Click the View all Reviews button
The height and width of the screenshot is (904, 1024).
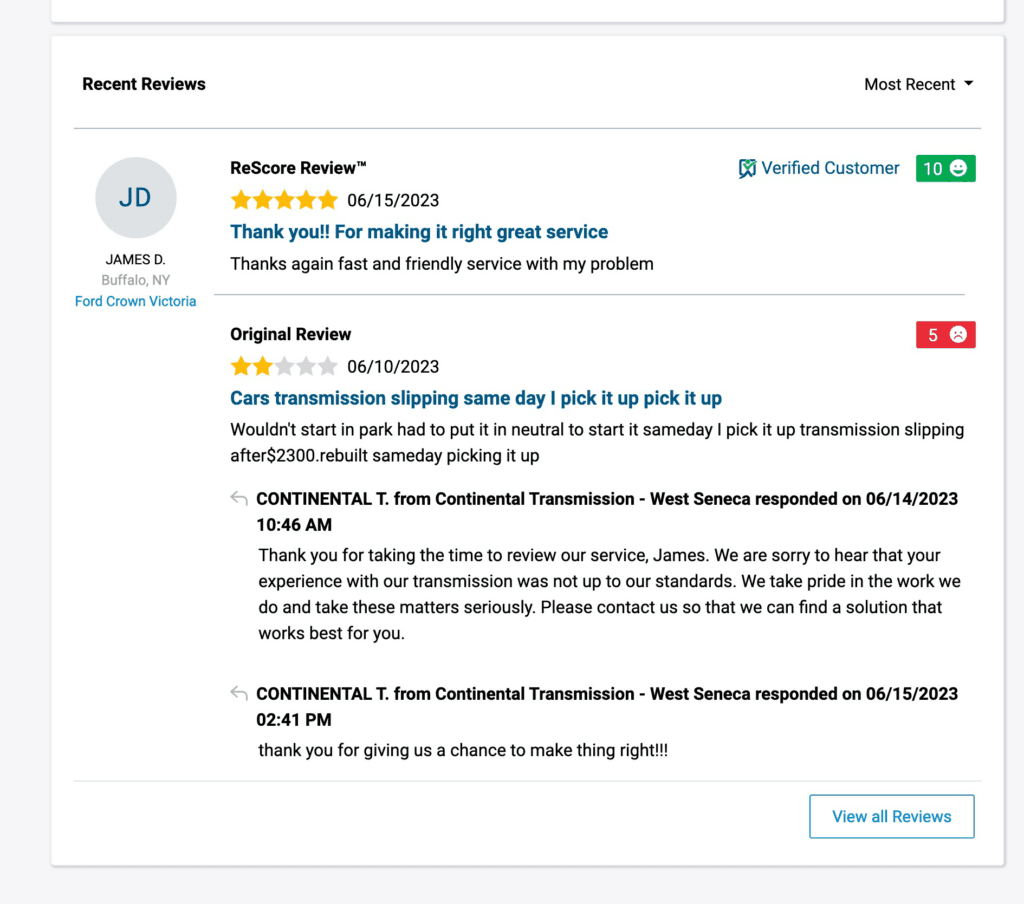tap(891, 816)
